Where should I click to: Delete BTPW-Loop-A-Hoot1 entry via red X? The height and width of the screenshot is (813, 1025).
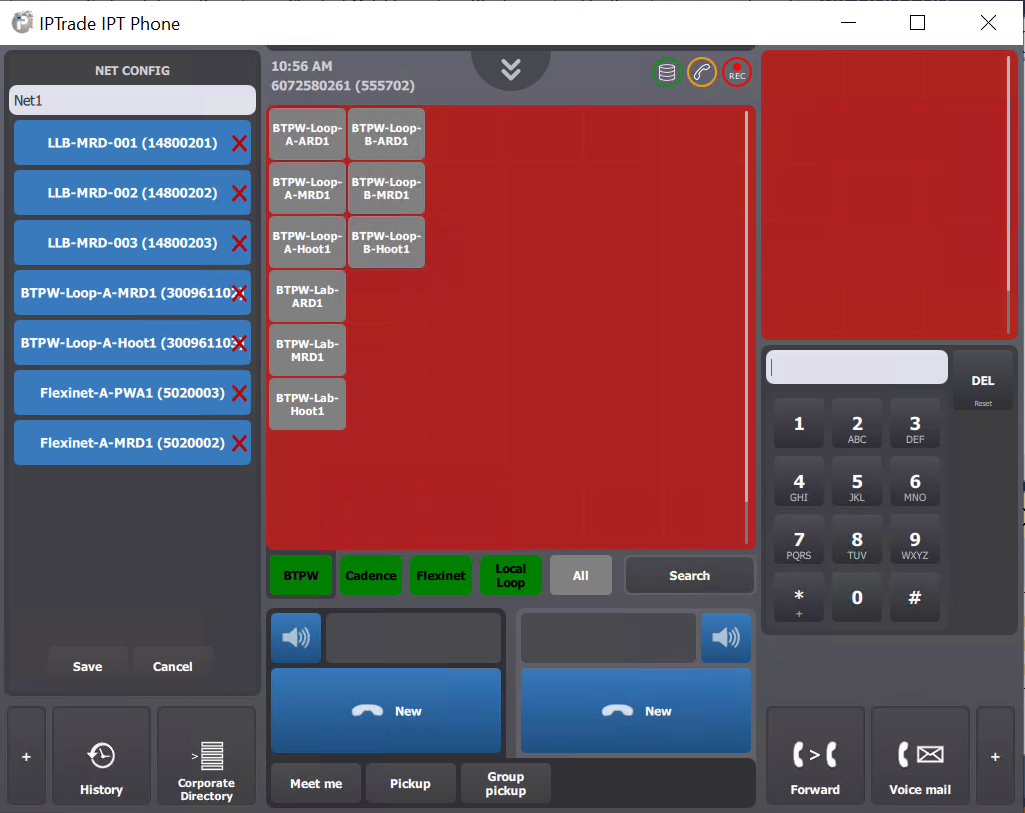tap(240, 343)
